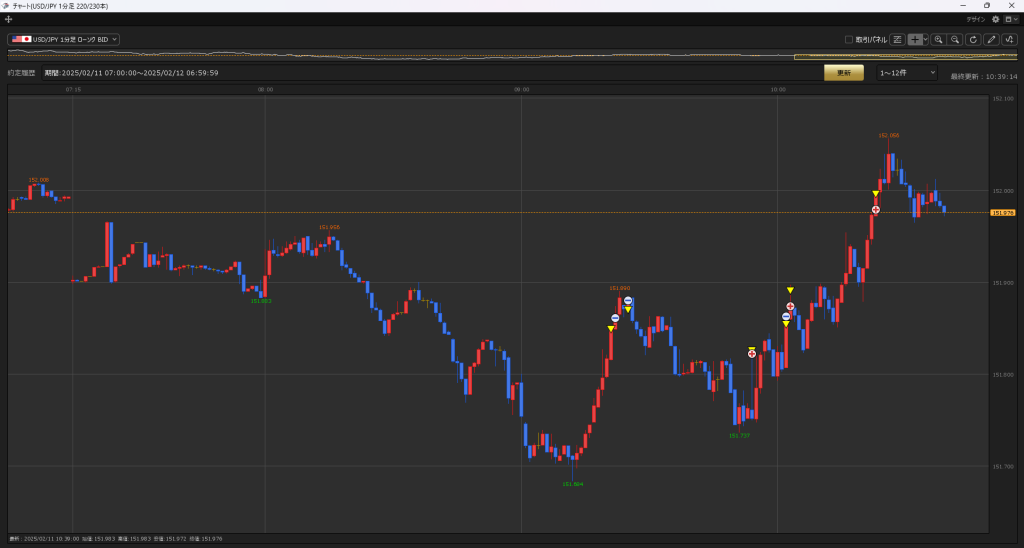
Task: Open the window layout dropdown
Action: coord(1010,19)
